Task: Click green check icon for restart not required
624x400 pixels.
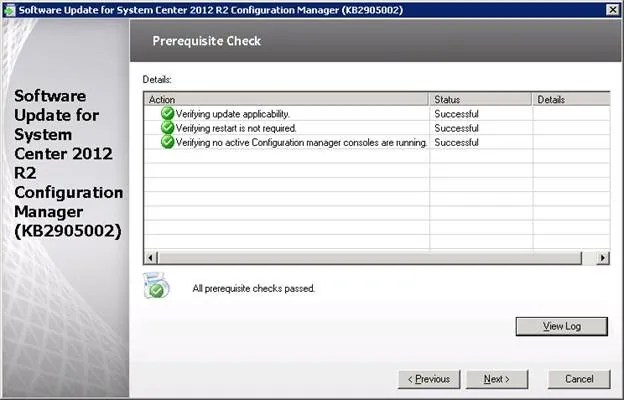Action: tap(168, 128)
